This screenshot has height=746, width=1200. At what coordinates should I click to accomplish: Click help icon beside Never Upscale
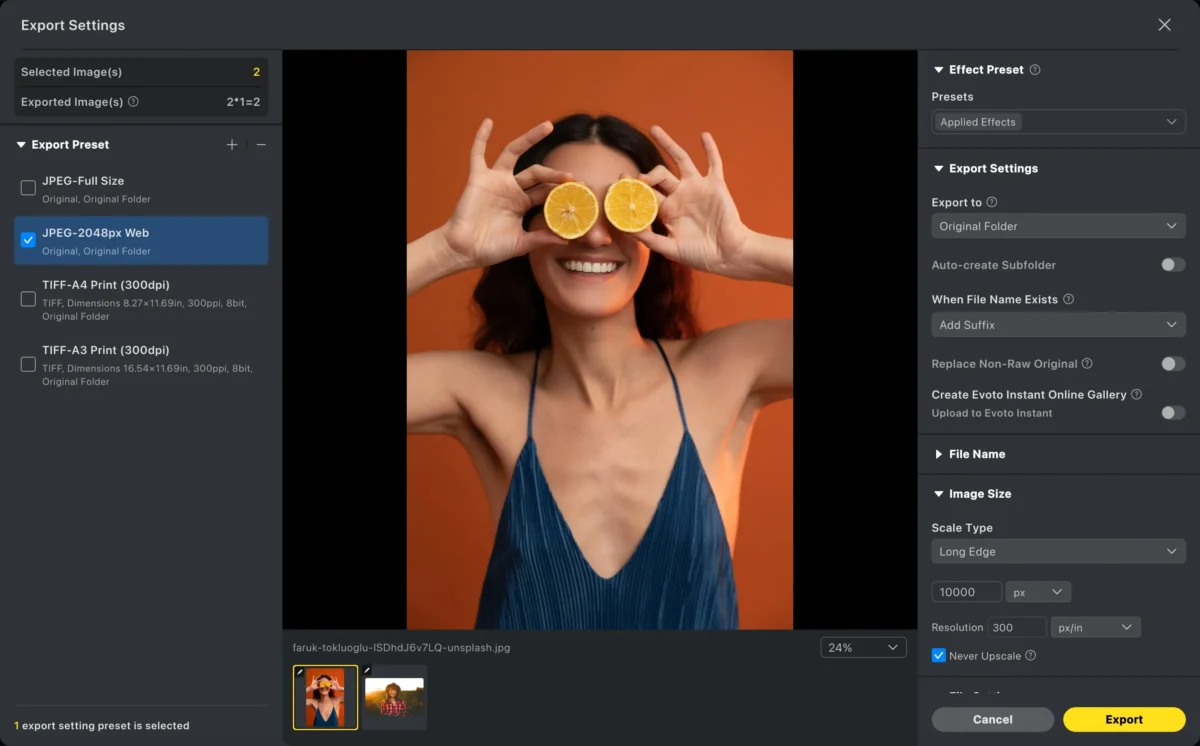point(1030,656)
